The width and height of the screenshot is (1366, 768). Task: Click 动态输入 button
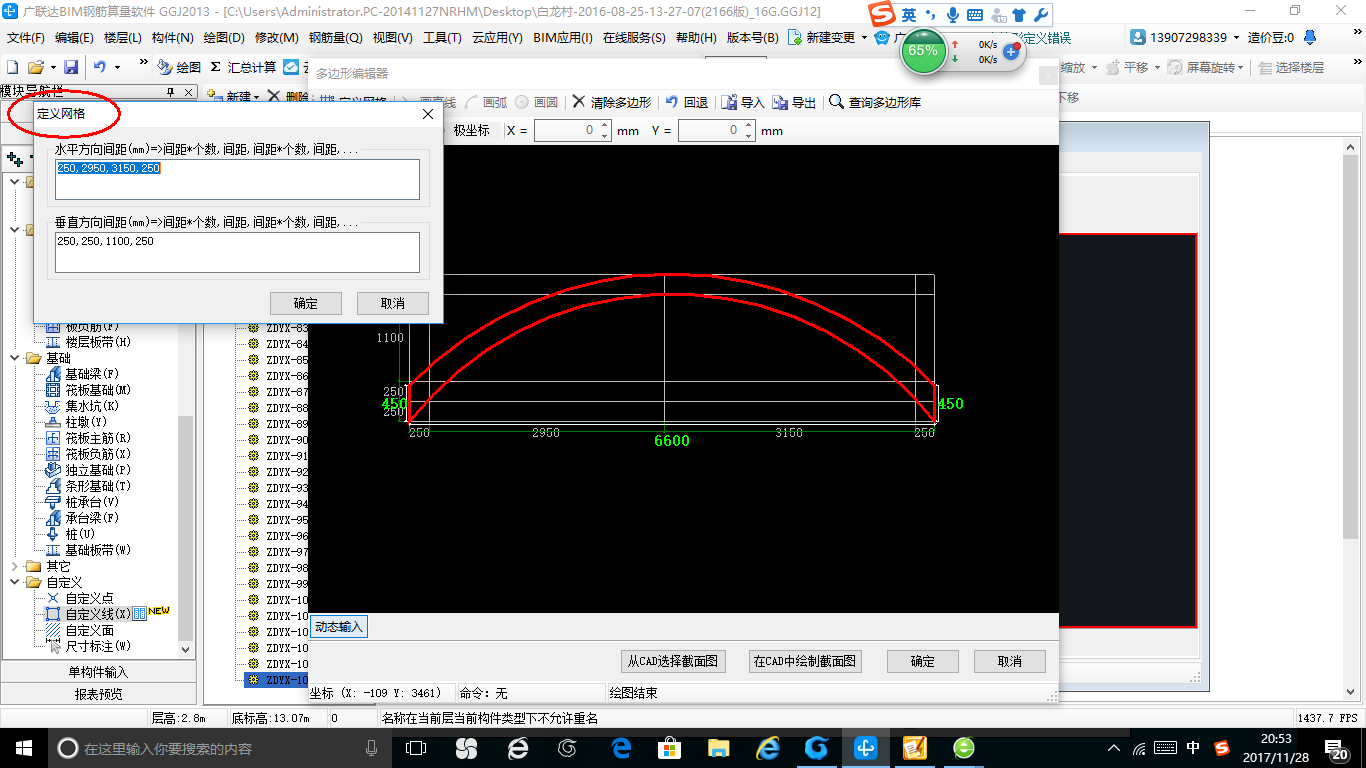pyautogui.click(x=339, y=627)
